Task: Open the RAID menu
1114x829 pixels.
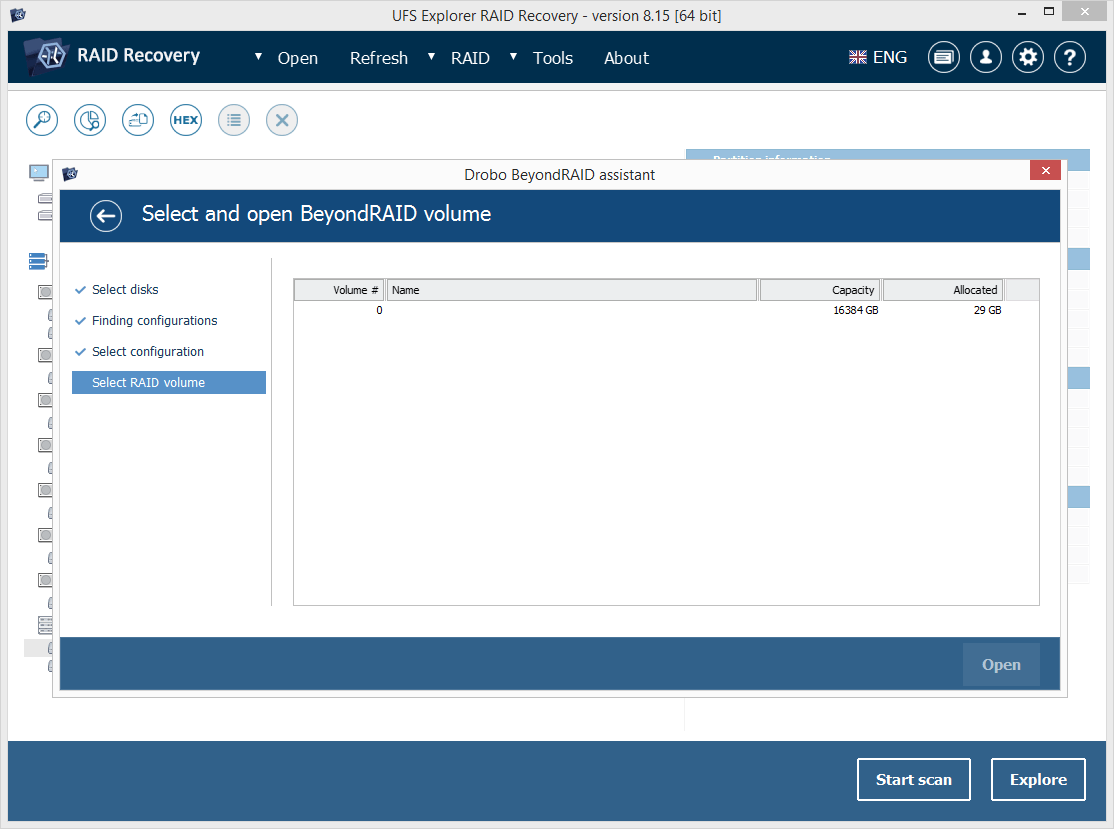Action: [x=470, y=58]
